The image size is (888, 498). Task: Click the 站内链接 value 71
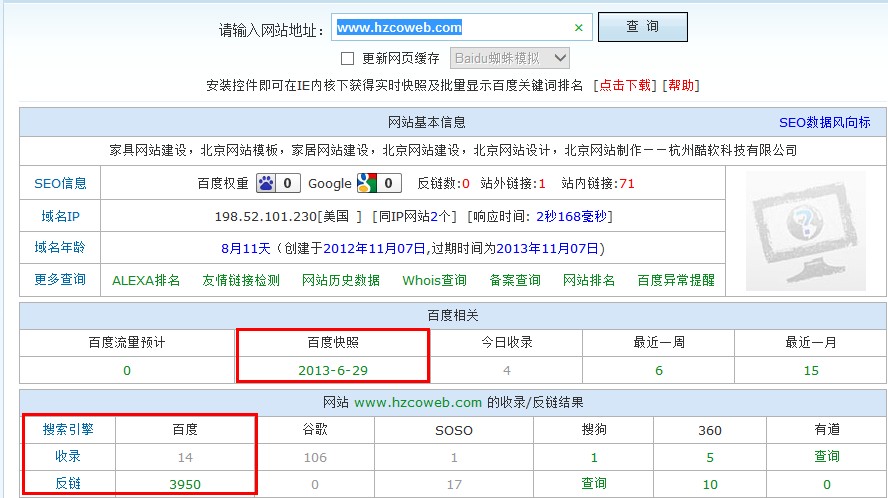[627, 184]
